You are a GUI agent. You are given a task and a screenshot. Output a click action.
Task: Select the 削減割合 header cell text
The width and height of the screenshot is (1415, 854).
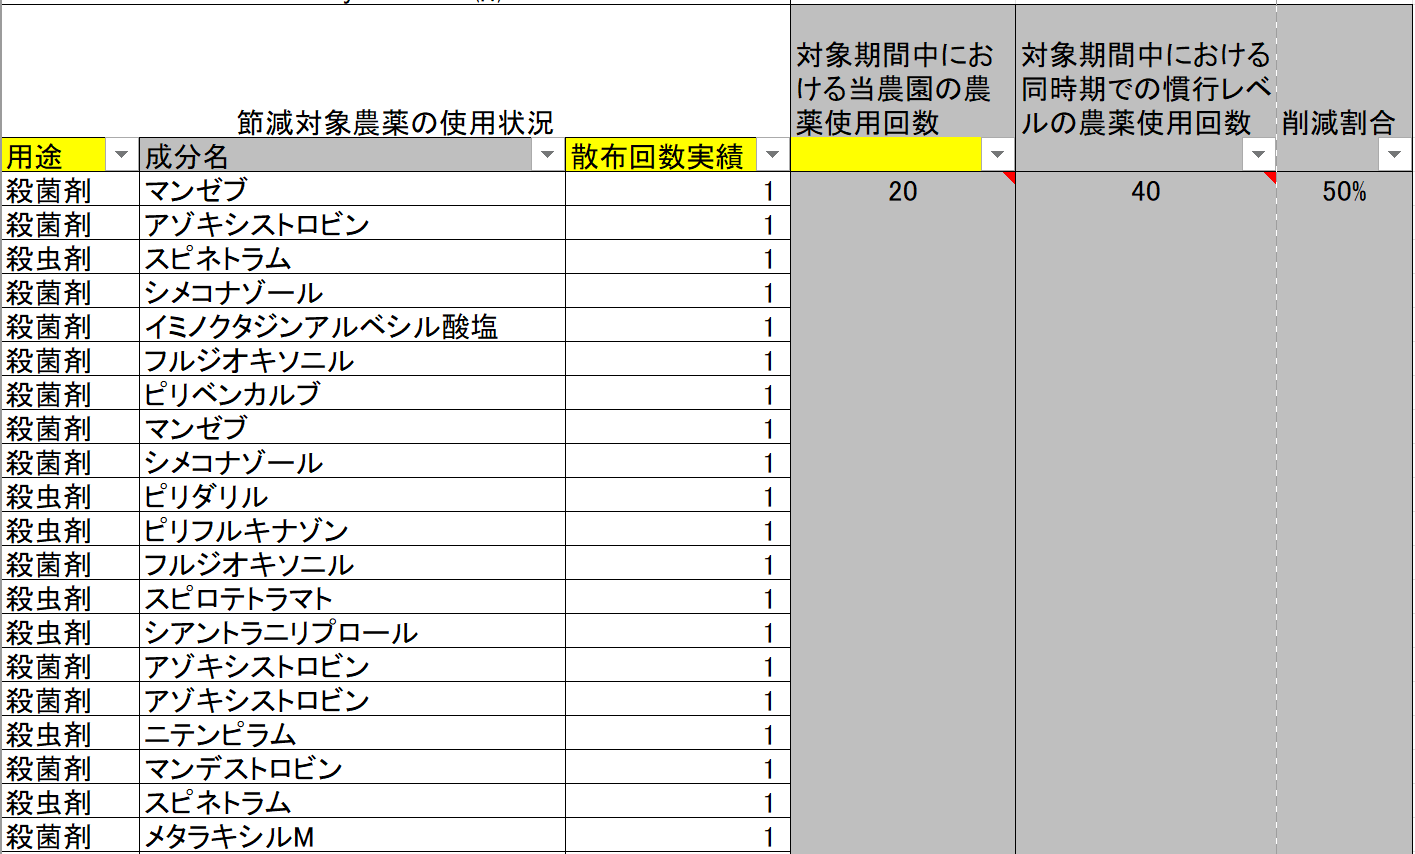coord(1337,122)
